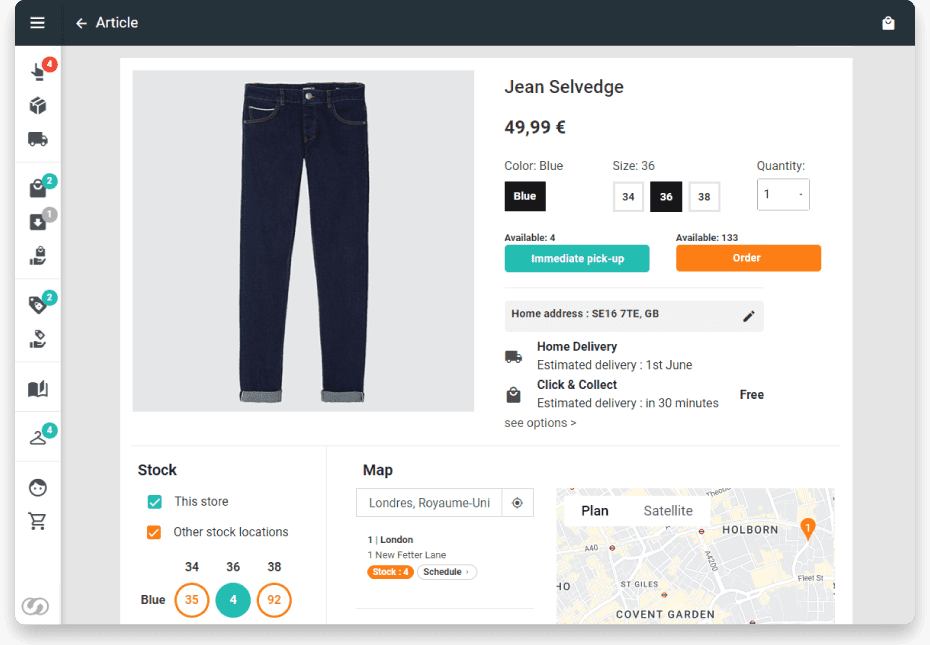930x645 pixels.
Task: Click COVENT GARDEN label on the map
Action: click(x=665, y=614)
